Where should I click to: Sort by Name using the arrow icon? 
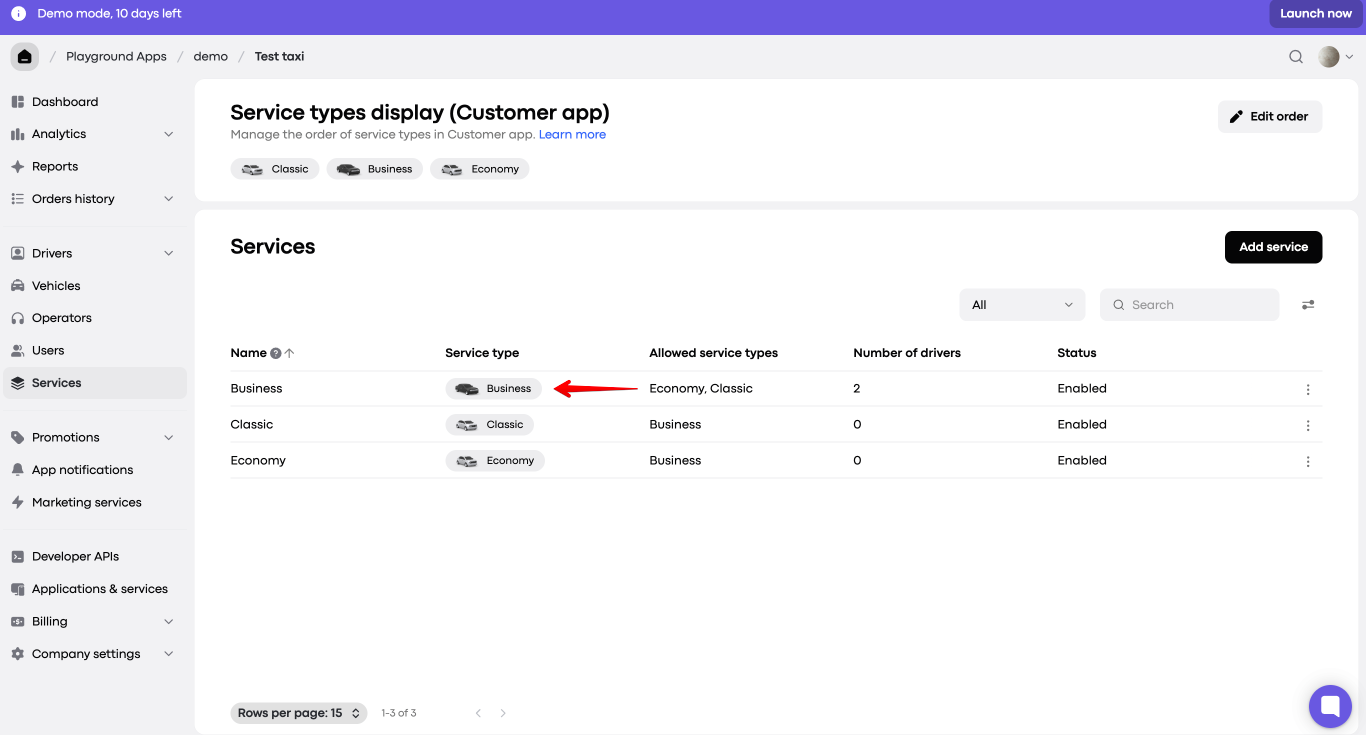[x=290, y=353]
